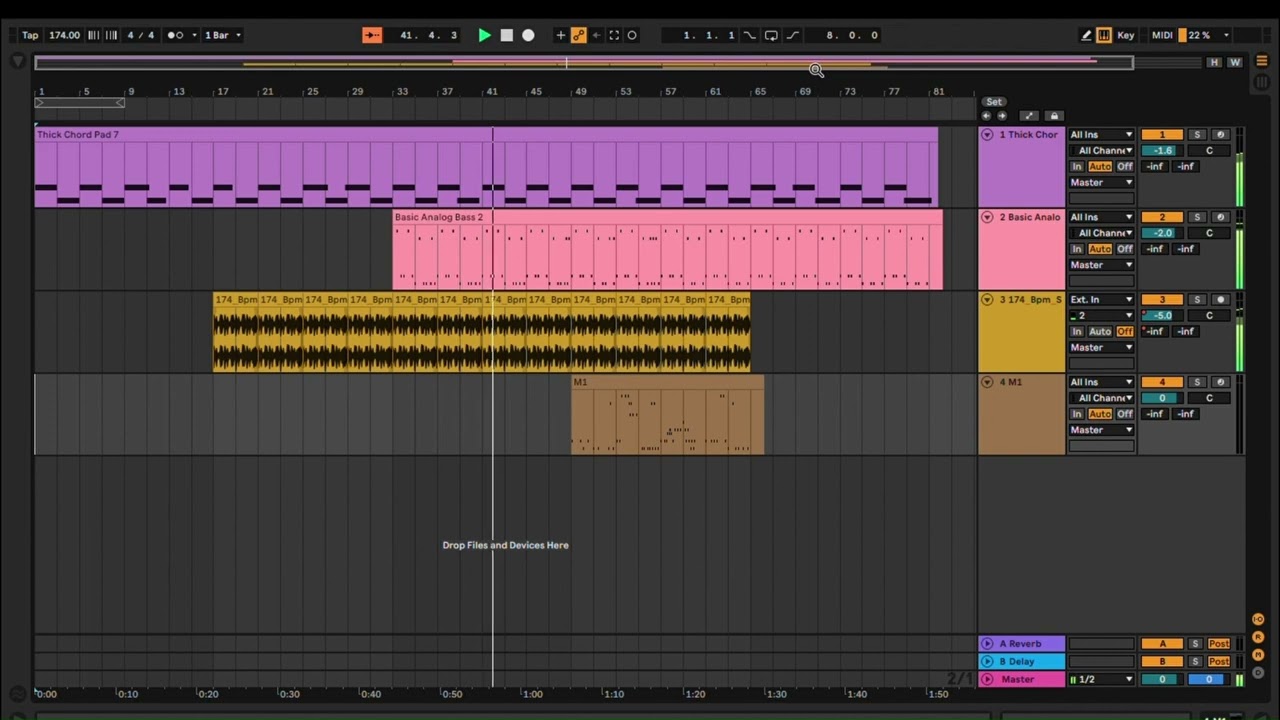Jump to next locator arrow

click(x=1002, y=116)
